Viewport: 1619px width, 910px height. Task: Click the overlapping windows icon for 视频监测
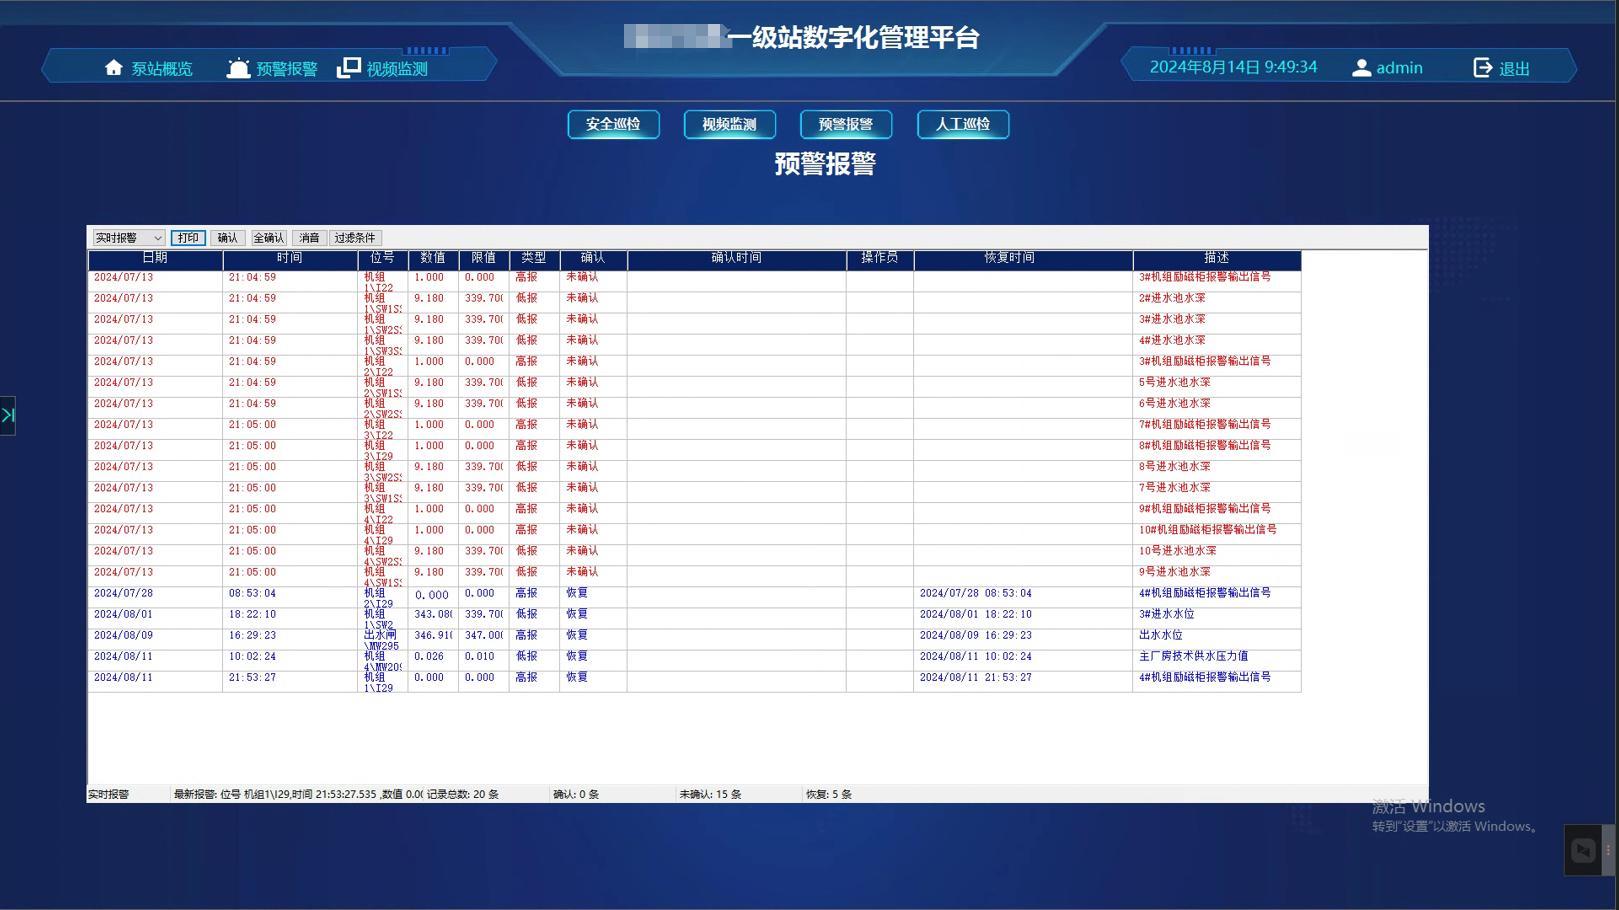coord(348,67)
